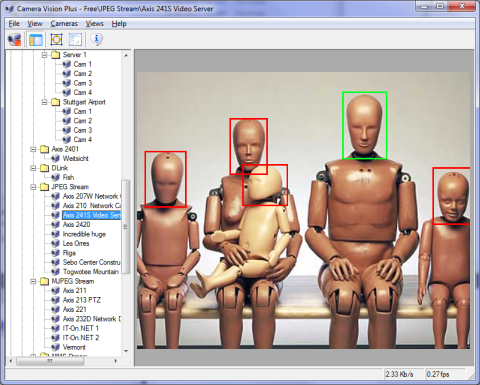Click the application icon in title bar
Viewport: 480px width, 385px height.
[10, 9]
